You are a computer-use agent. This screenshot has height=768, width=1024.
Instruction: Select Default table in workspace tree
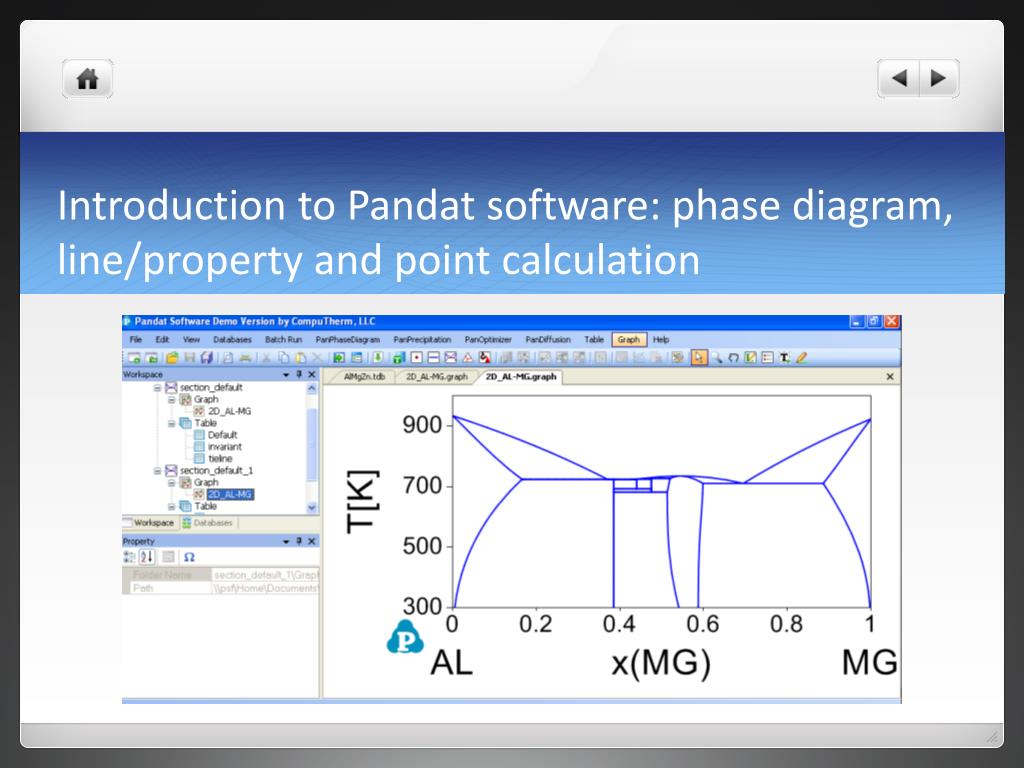point(222,435)
